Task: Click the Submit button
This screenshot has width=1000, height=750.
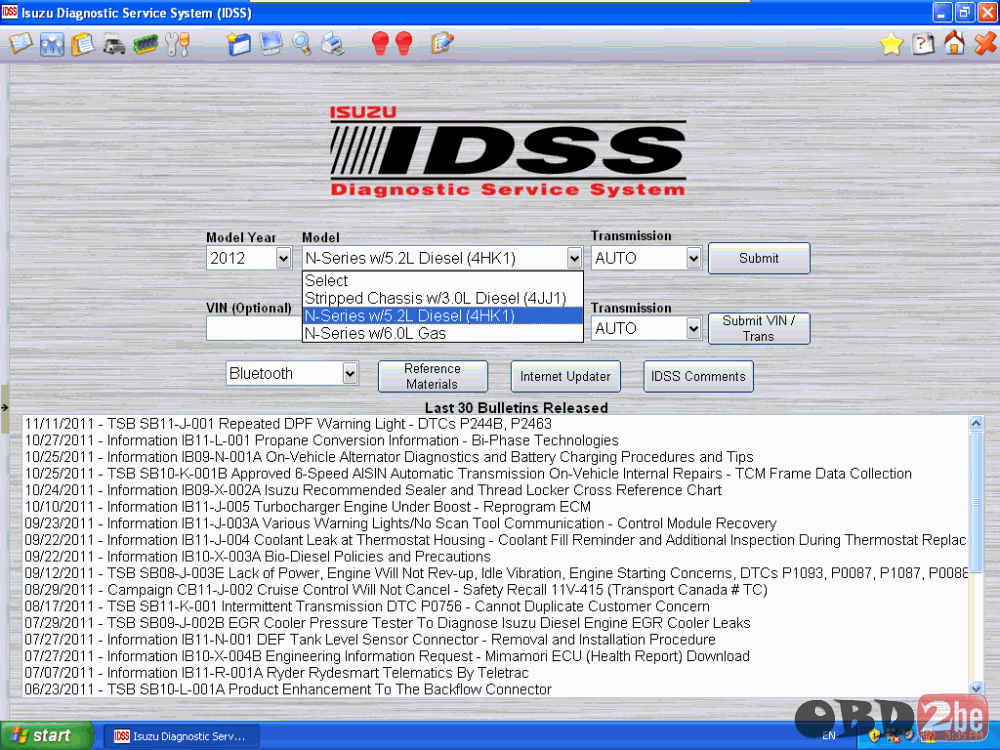Action: tap(759, 258)
